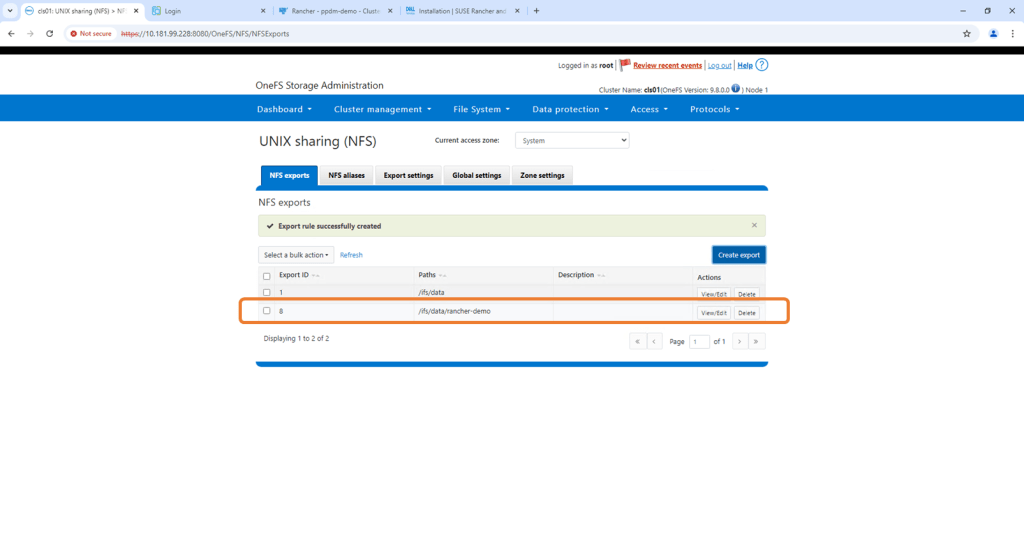Select checkbox for export ID 8
1024x548 pixels.
tap(267, 311)
